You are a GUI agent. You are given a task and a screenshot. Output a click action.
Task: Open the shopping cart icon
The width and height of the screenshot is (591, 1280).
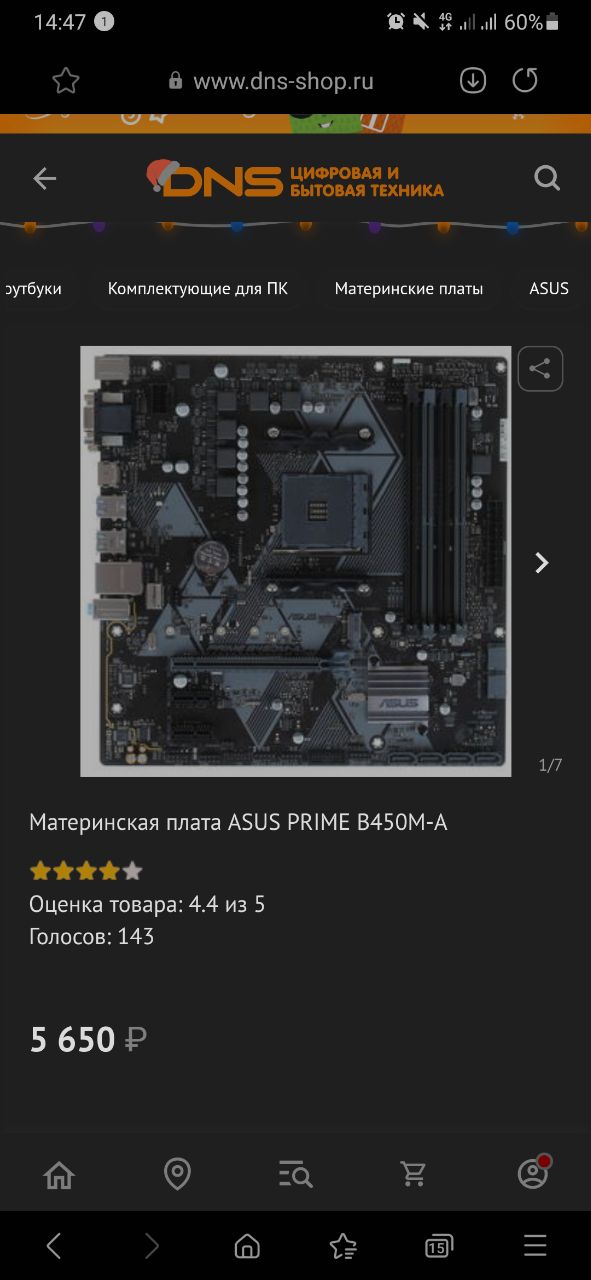point(414,1174)
